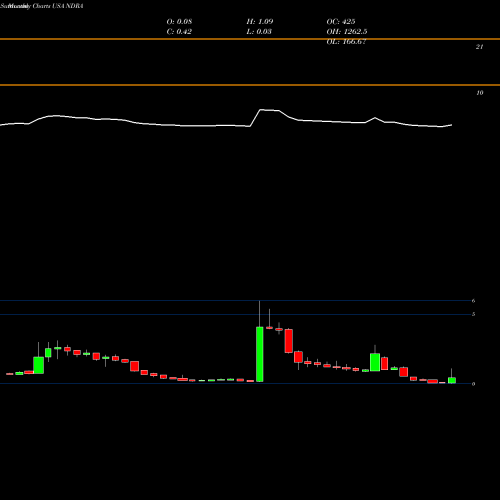Viewport: 500px width, 500px height.
Task: Click the '10' price axis label
Action: pos(480,93)
